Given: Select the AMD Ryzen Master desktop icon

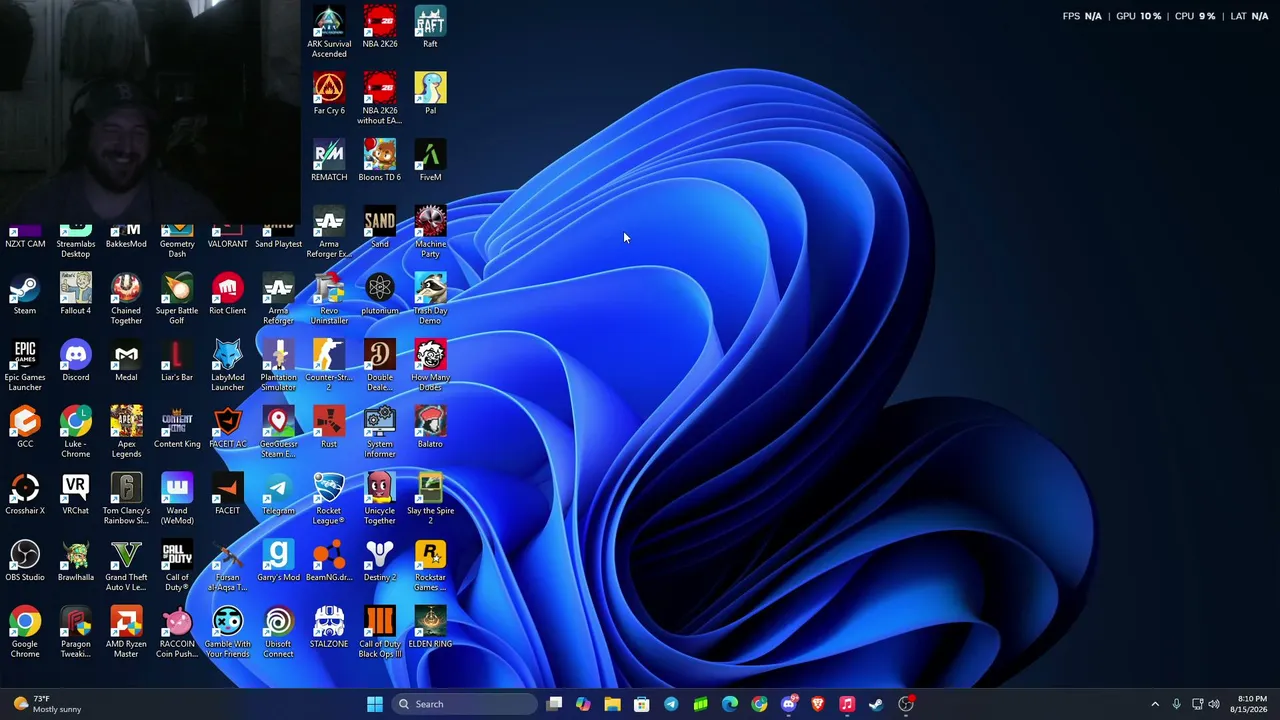Looking at the screenshot, I should (126, 632).
